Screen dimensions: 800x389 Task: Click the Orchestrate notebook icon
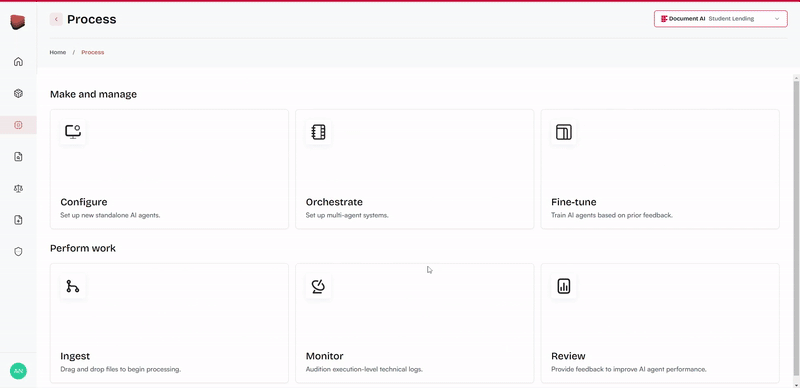tap(318, 132)
